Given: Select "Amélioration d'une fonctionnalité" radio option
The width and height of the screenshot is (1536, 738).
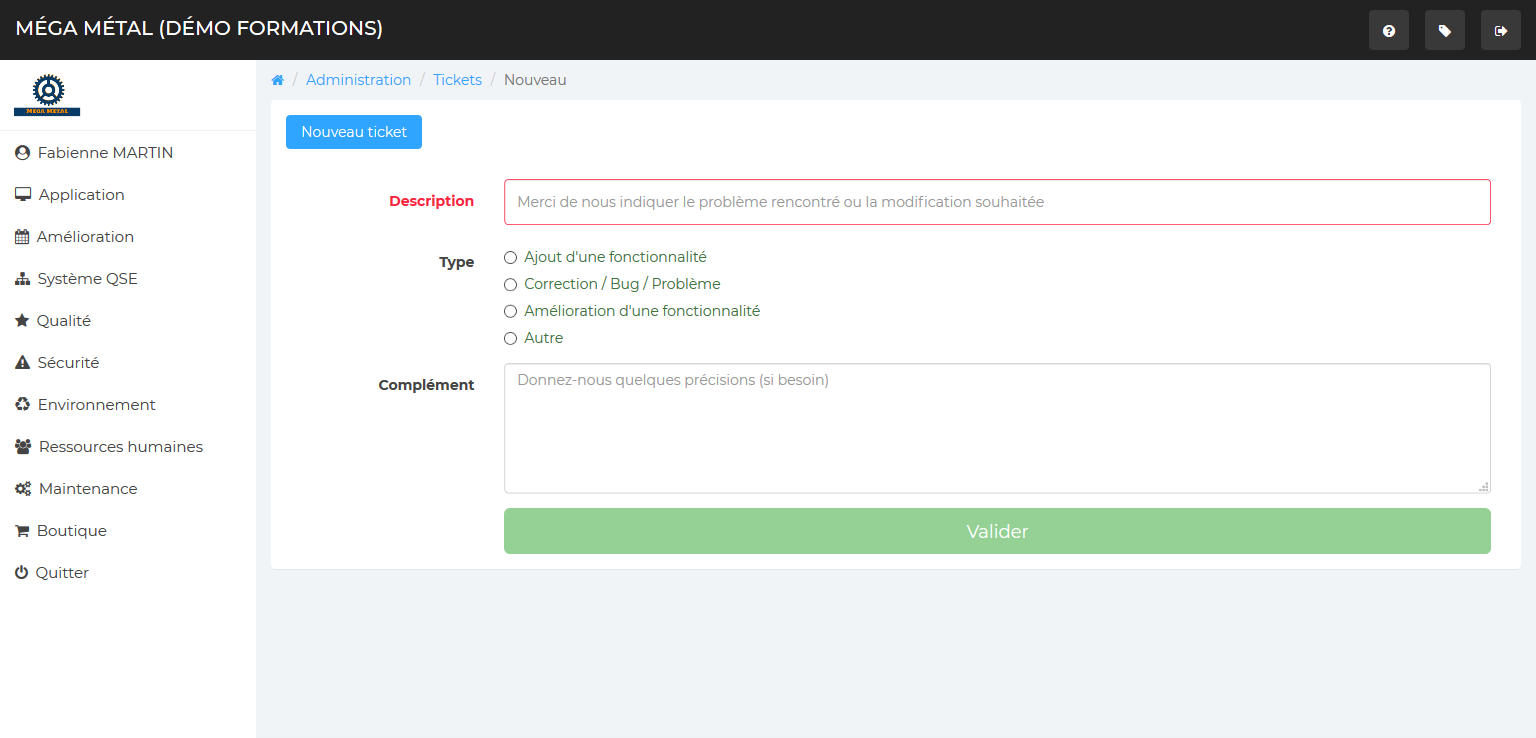Looking at the screenshot, I should (510, 312).
